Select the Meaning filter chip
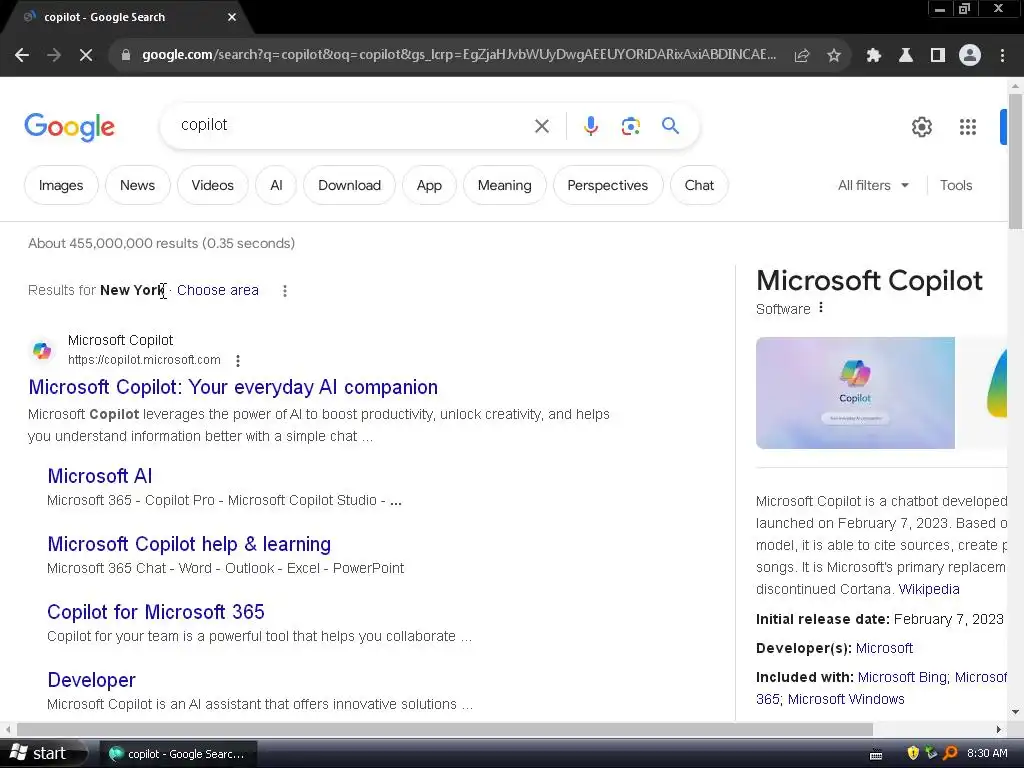Viewport: 1024px width, 768px height. point(504,185)
